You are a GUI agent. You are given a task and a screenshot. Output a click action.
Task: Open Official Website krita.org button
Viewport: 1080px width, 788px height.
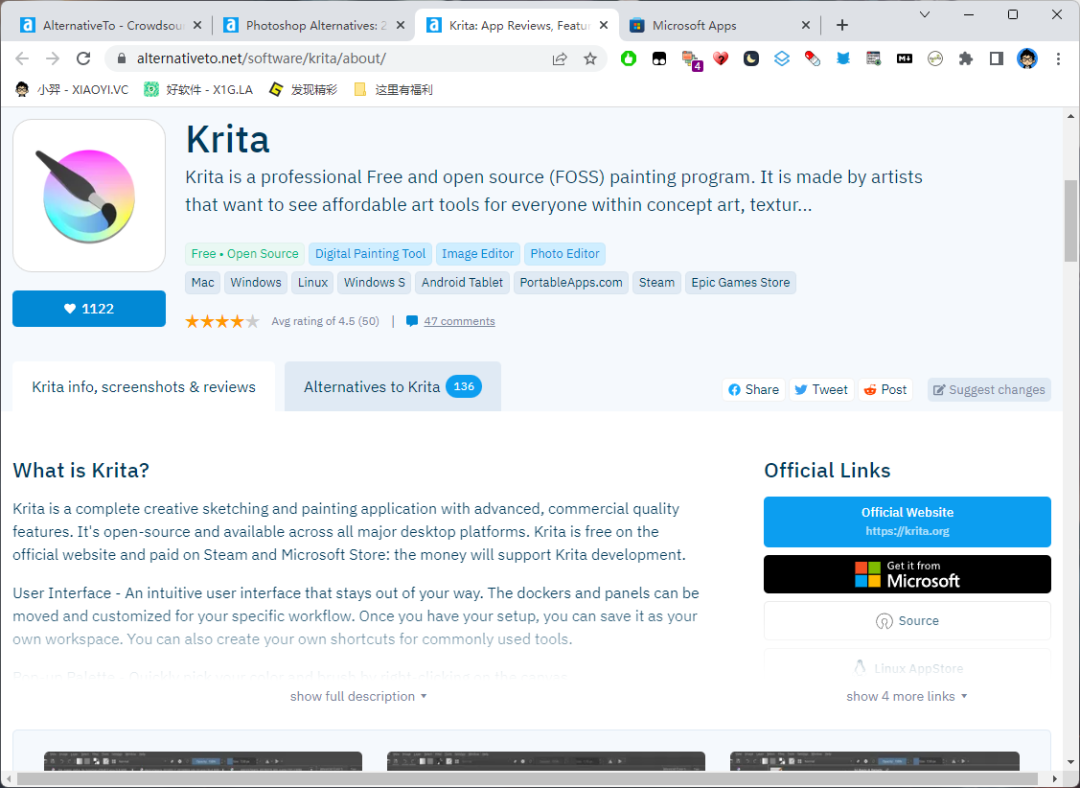click(907, 521)
